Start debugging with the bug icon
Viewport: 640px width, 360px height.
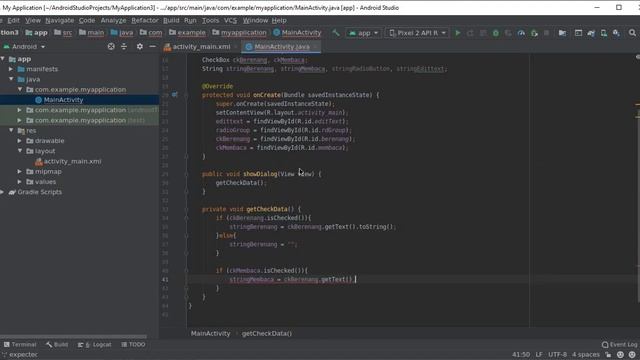pyautogui.click(x=496, y=33)
